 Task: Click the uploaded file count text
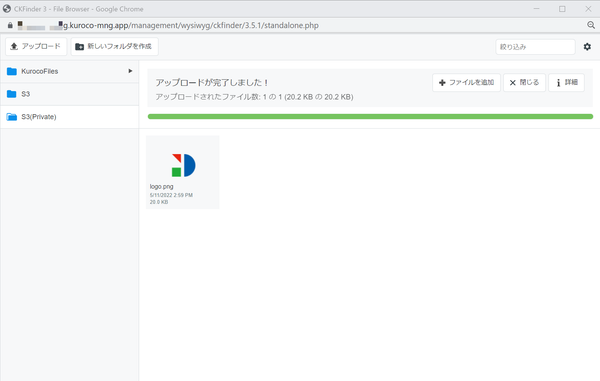tap(254, 97)
